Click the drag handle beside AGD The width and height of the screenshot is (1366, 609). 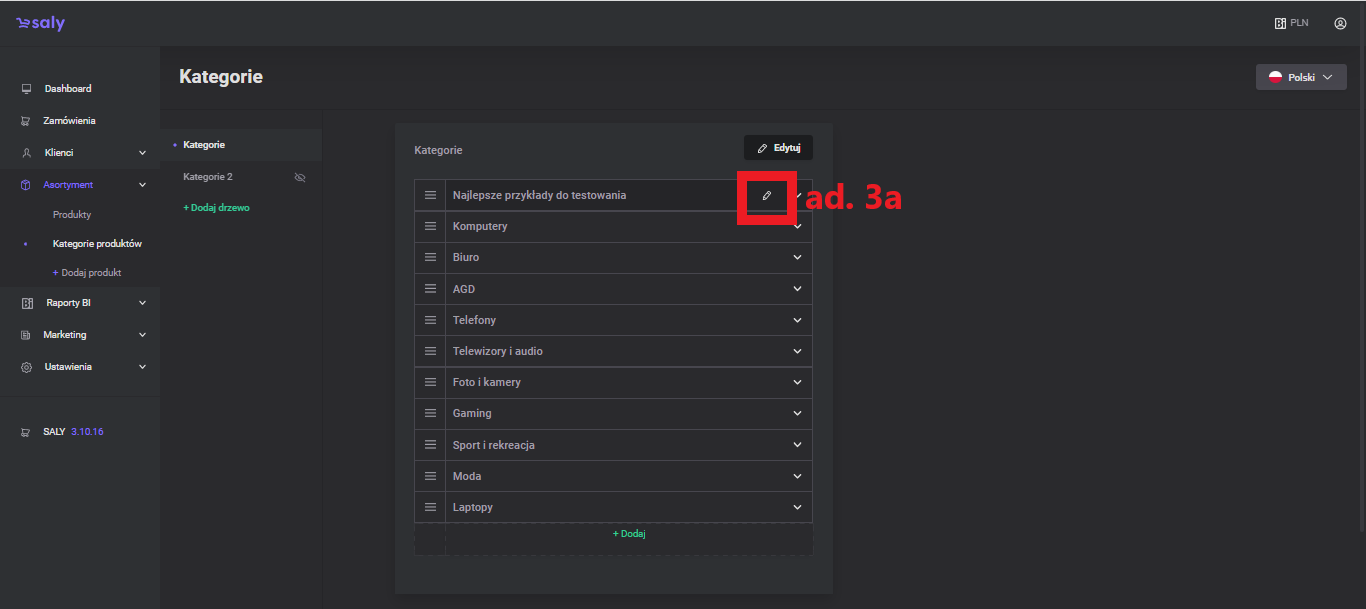(x=430, y=289)
